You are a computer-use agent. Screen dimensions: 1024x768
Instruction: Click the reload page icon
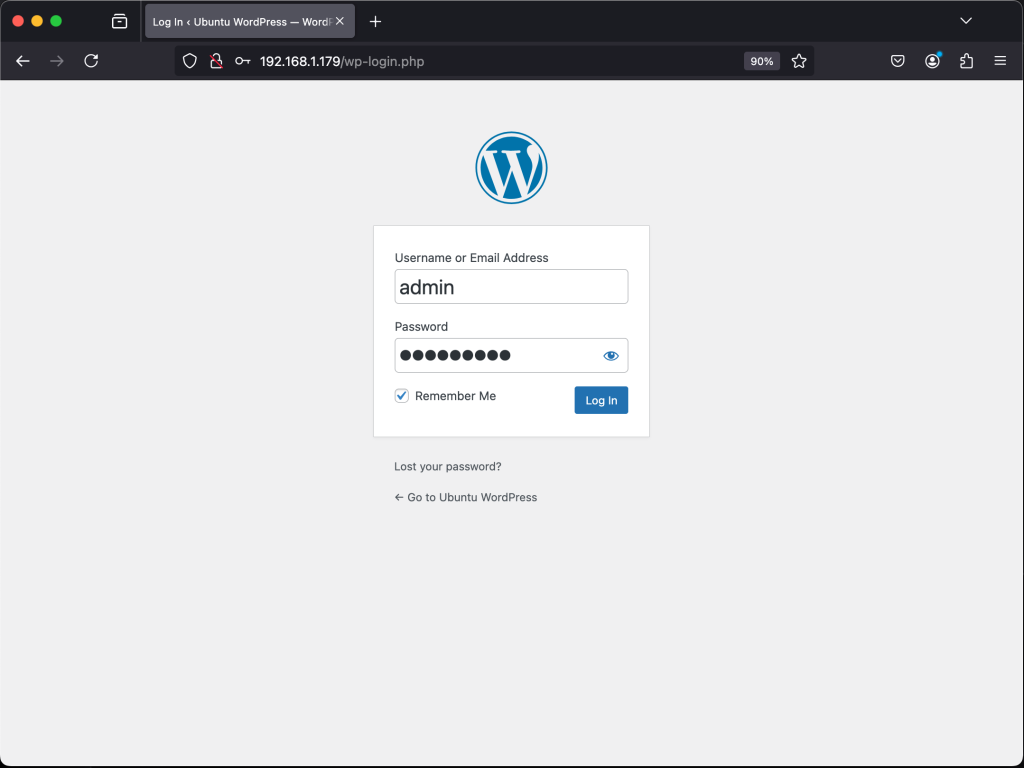click(x=91, y=61)
